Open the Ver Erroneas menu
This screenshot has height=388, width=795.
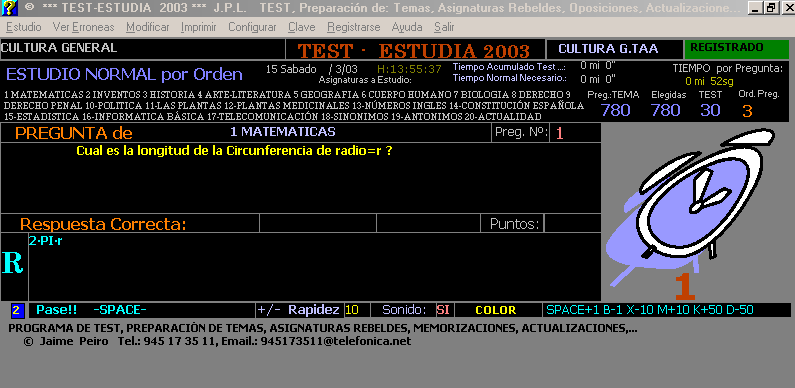tap(84, 27)
